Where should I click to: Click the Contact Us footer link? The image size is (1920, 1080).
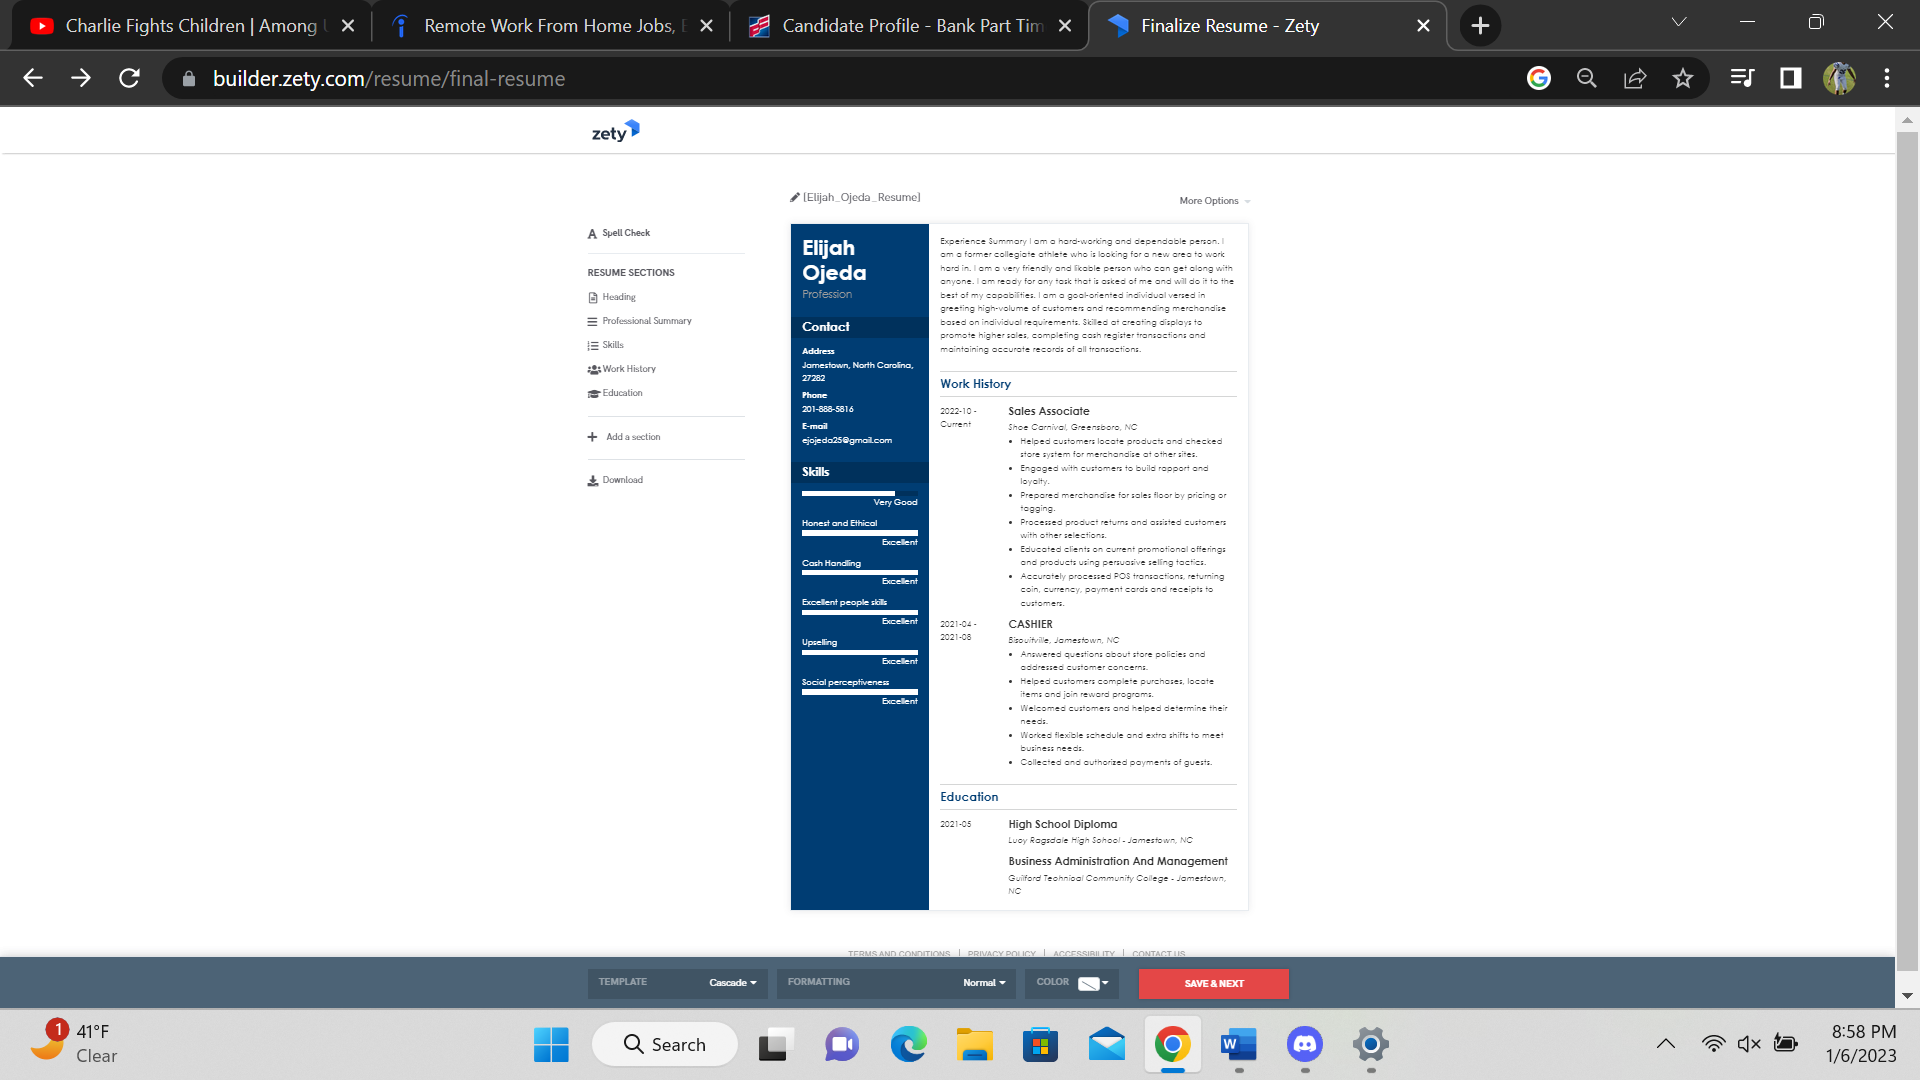1159,953
